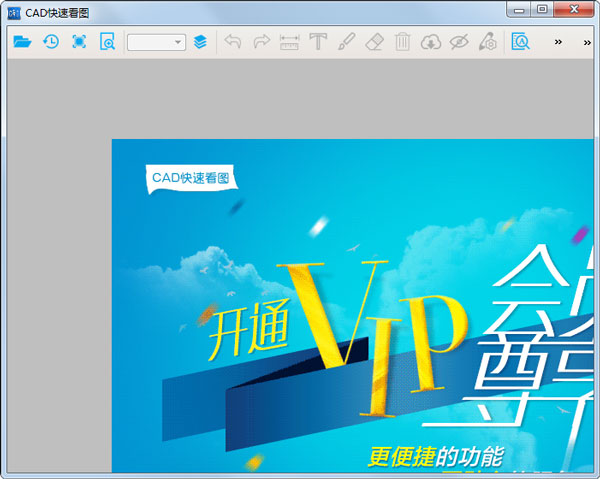Redo the last undone action
This screenshot has width=600, height=479.
(x=262, y=42)
